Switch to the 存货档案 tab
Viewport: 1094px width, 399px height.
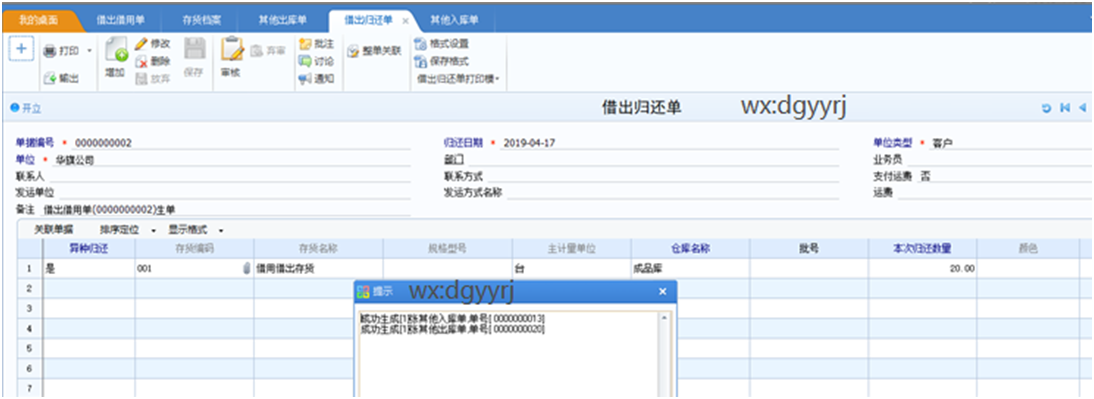(x=202, y=20)
